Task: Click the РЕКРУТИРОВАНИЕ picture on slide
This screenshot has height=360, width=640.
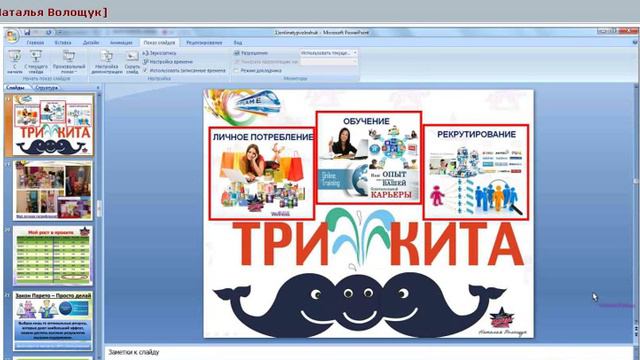Action: [476, 172]
